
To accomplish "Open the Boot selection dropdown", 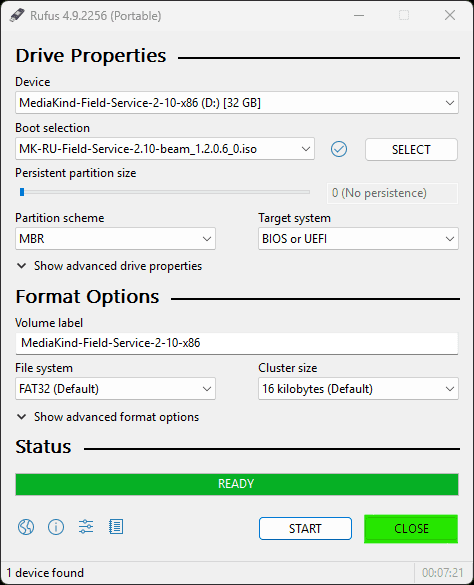I will coord(165,149).
